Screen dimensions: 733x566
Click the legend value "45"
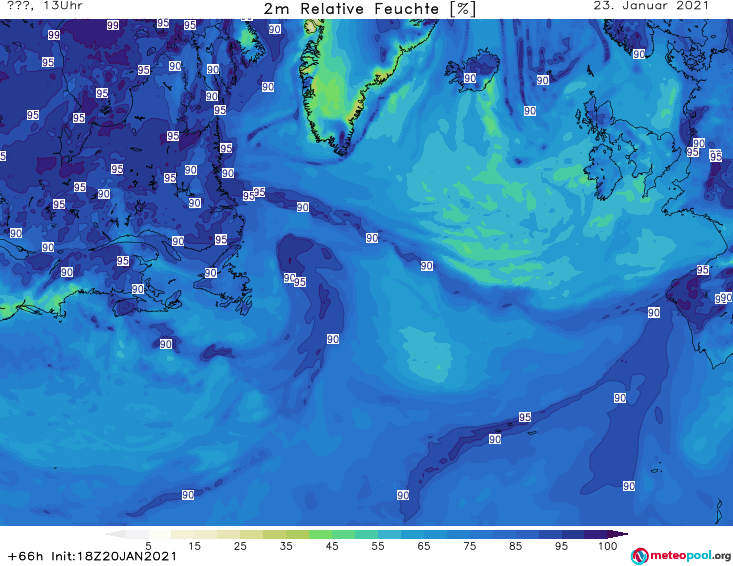pos(331,546)
